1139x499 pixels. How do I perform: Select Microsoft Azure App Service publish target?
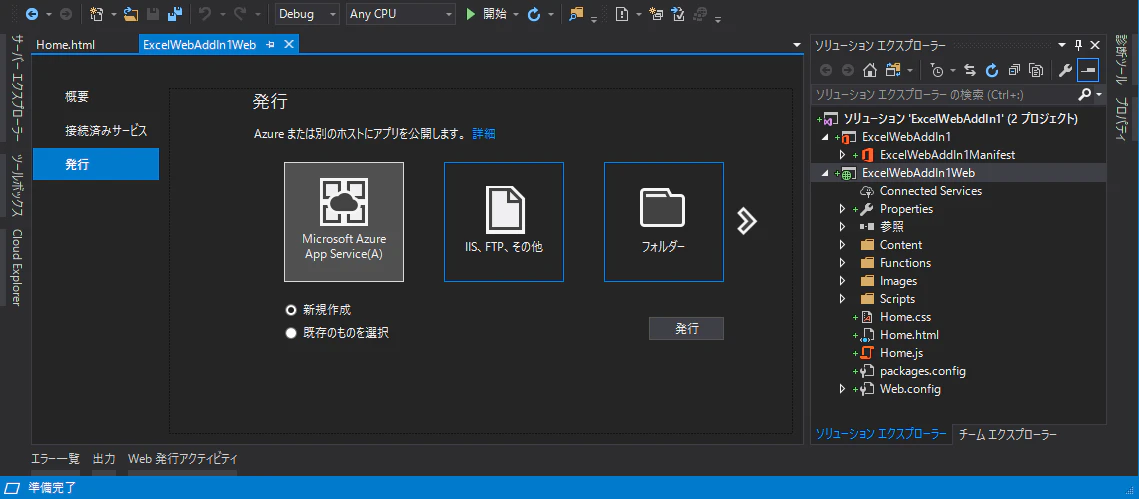[x=344, y=222]
